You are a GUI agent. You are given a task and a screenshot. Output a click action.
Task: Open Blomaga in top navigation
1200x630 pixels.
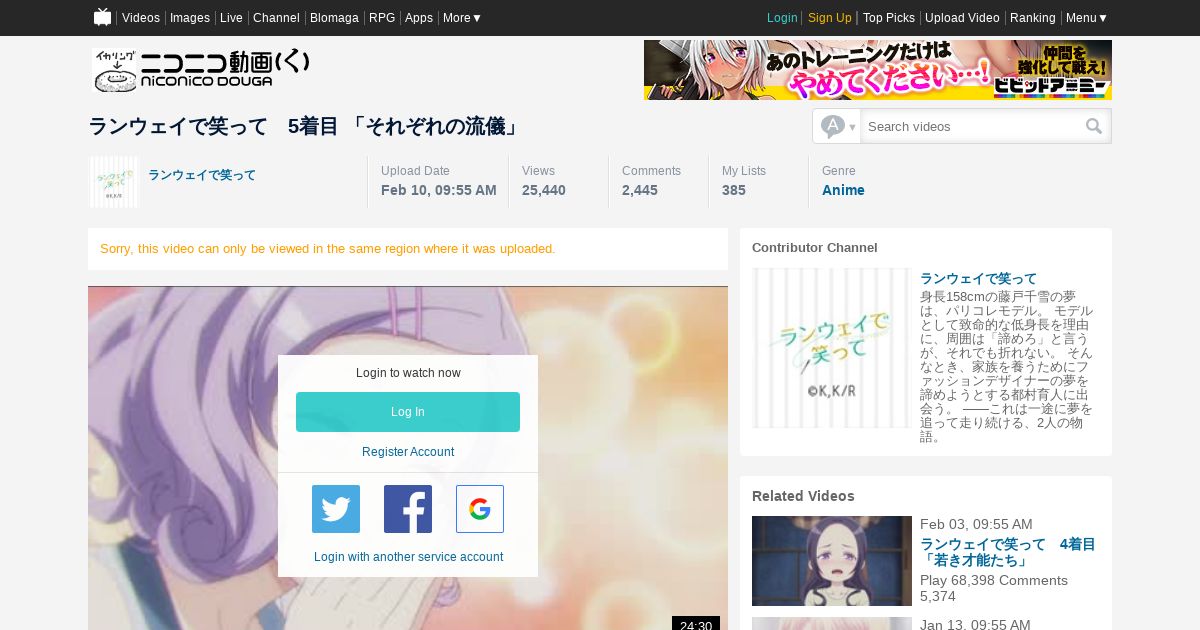pos(334,18)
